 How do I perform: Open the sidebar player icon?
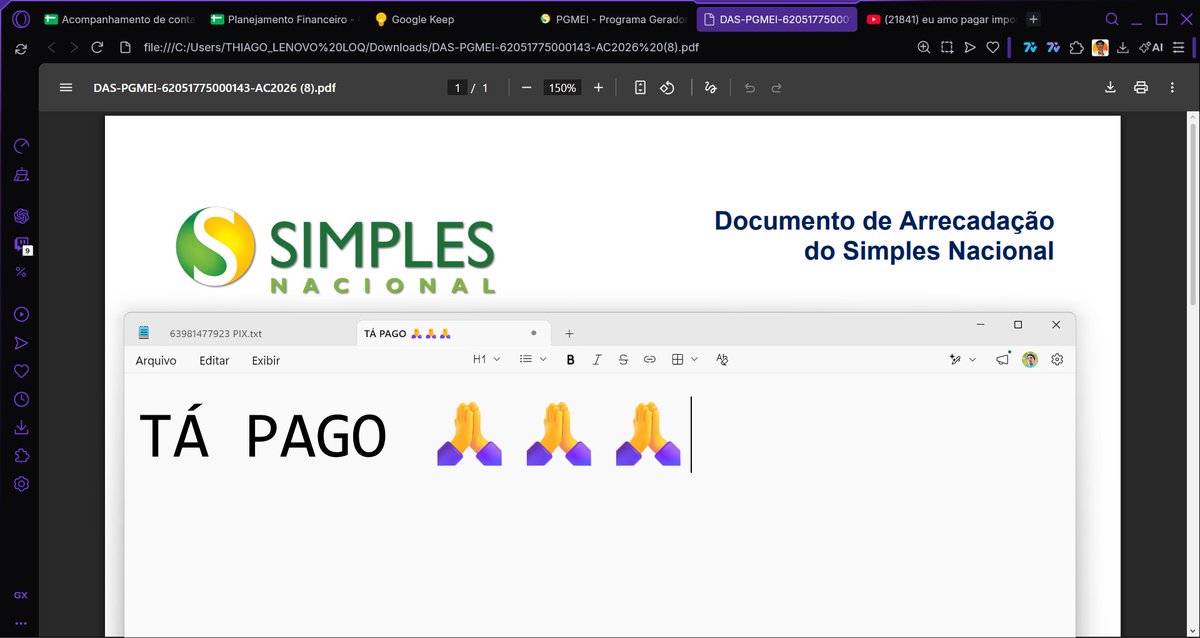(x=21, y=314)
